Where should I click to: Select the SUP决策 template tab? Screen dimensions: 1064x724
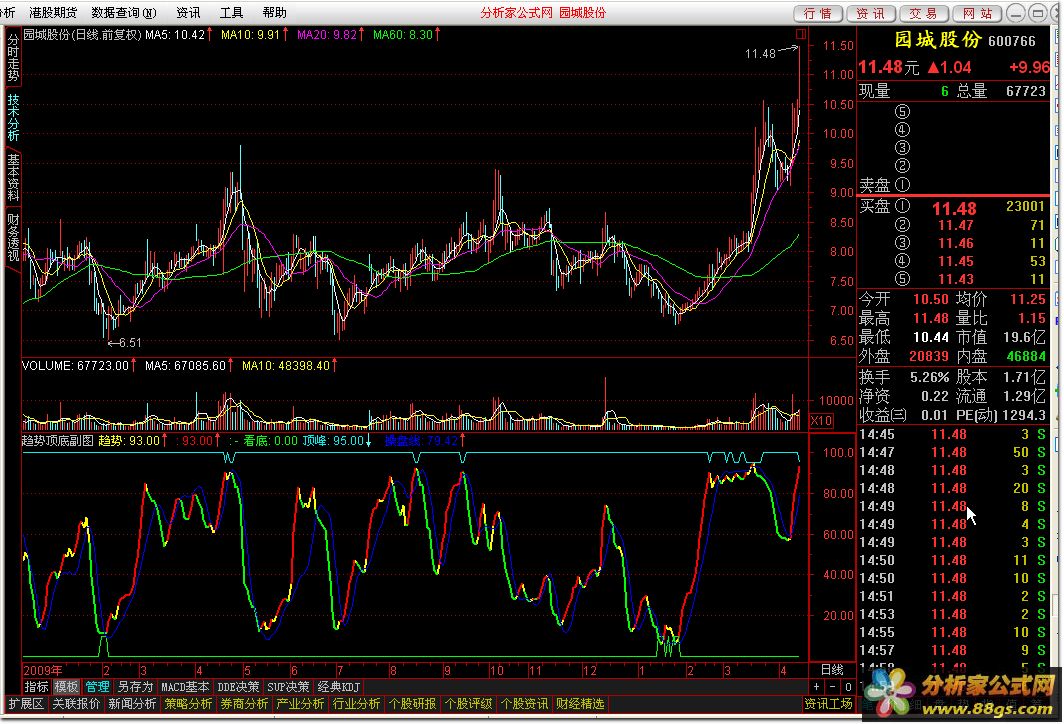click(288, 687)
